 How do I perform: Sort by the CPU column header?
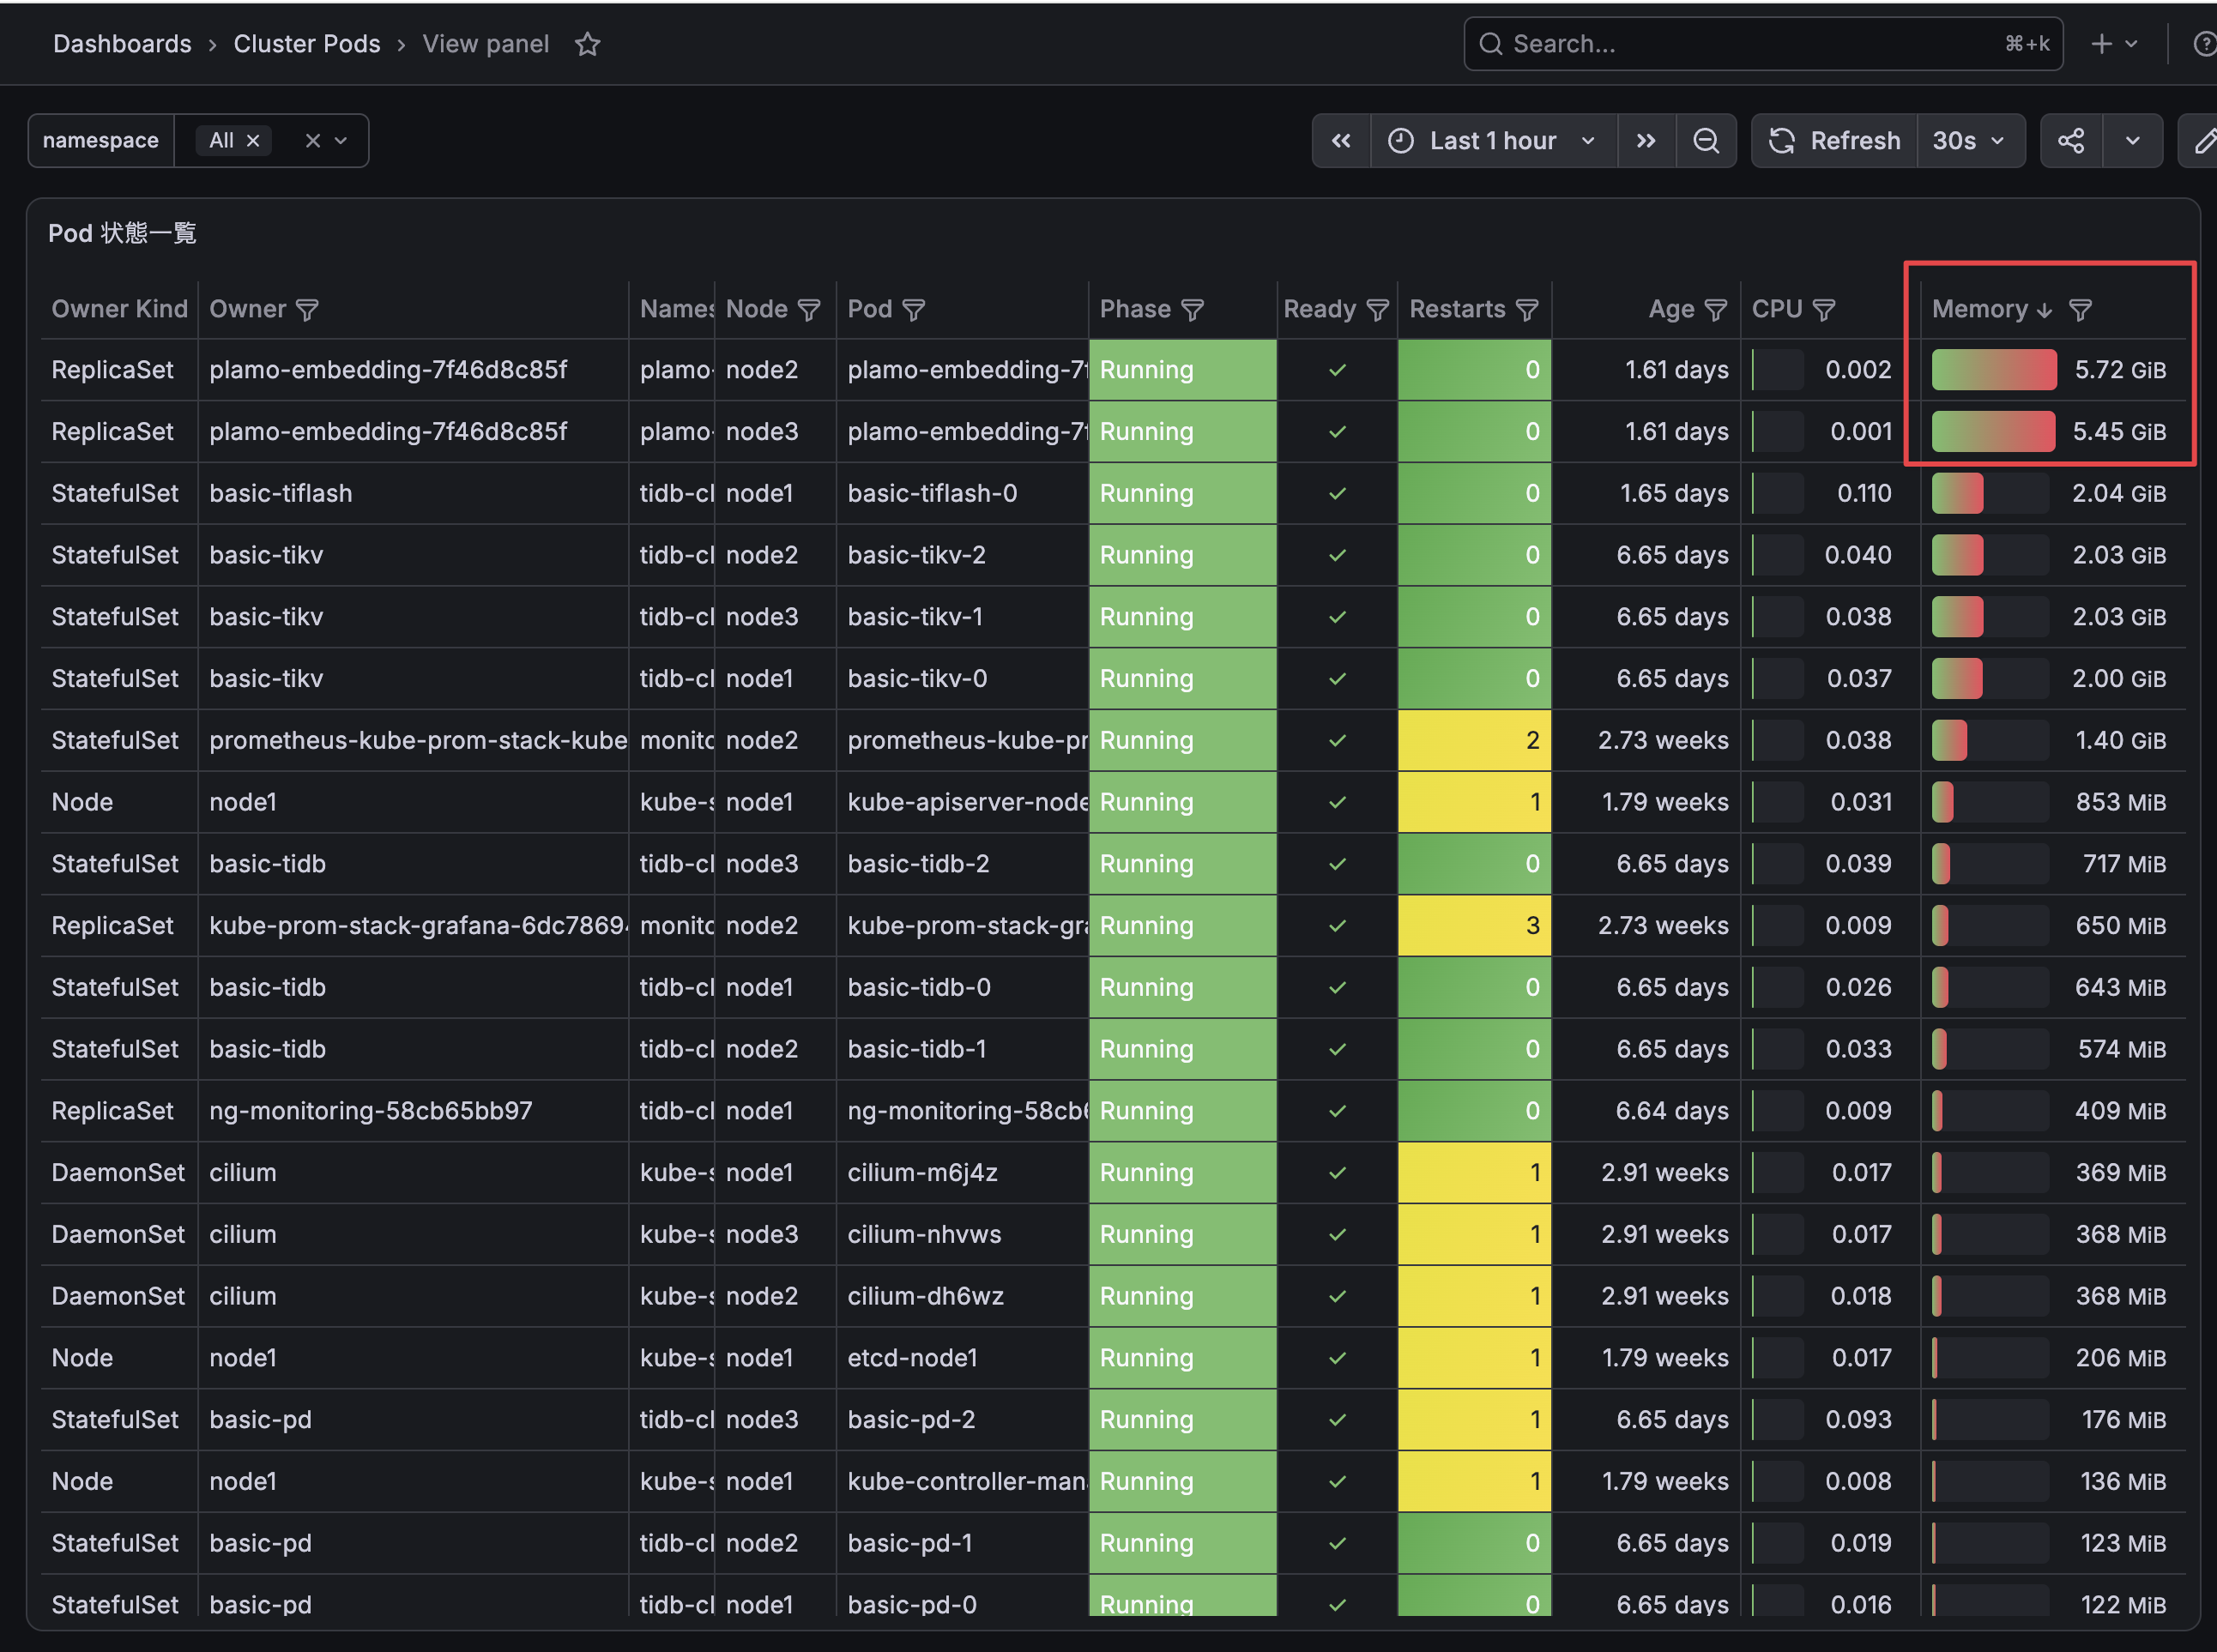[1777, 310]
